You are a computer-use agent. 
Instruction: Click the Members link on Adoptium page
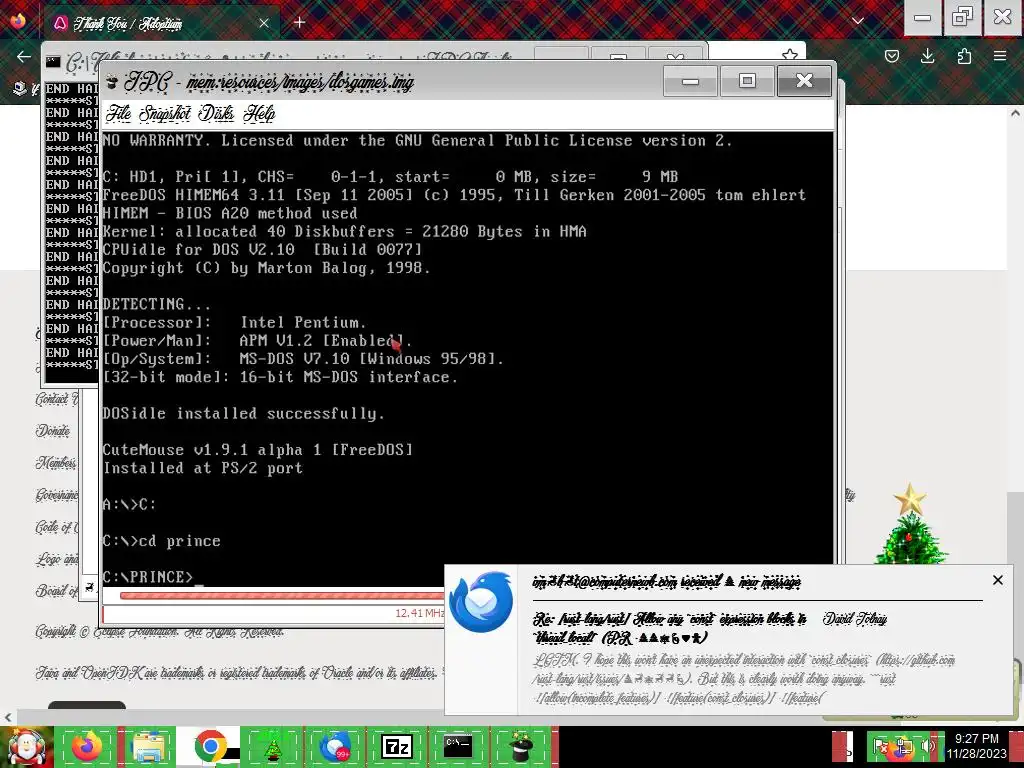pyautogui.click(x=56, y=463)
